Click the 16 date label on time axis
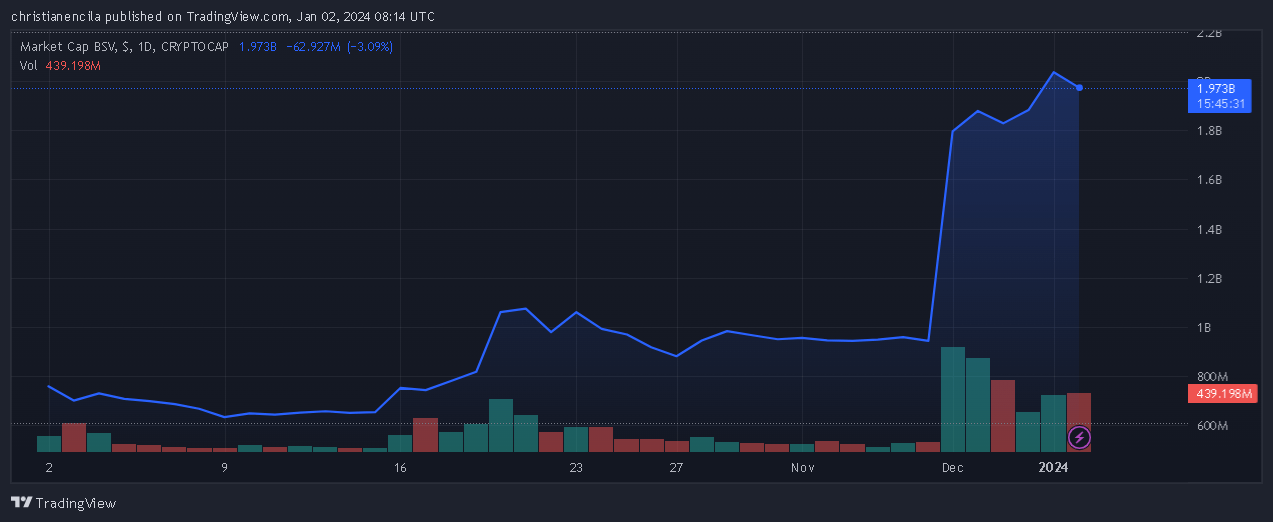 pos(400,467)
